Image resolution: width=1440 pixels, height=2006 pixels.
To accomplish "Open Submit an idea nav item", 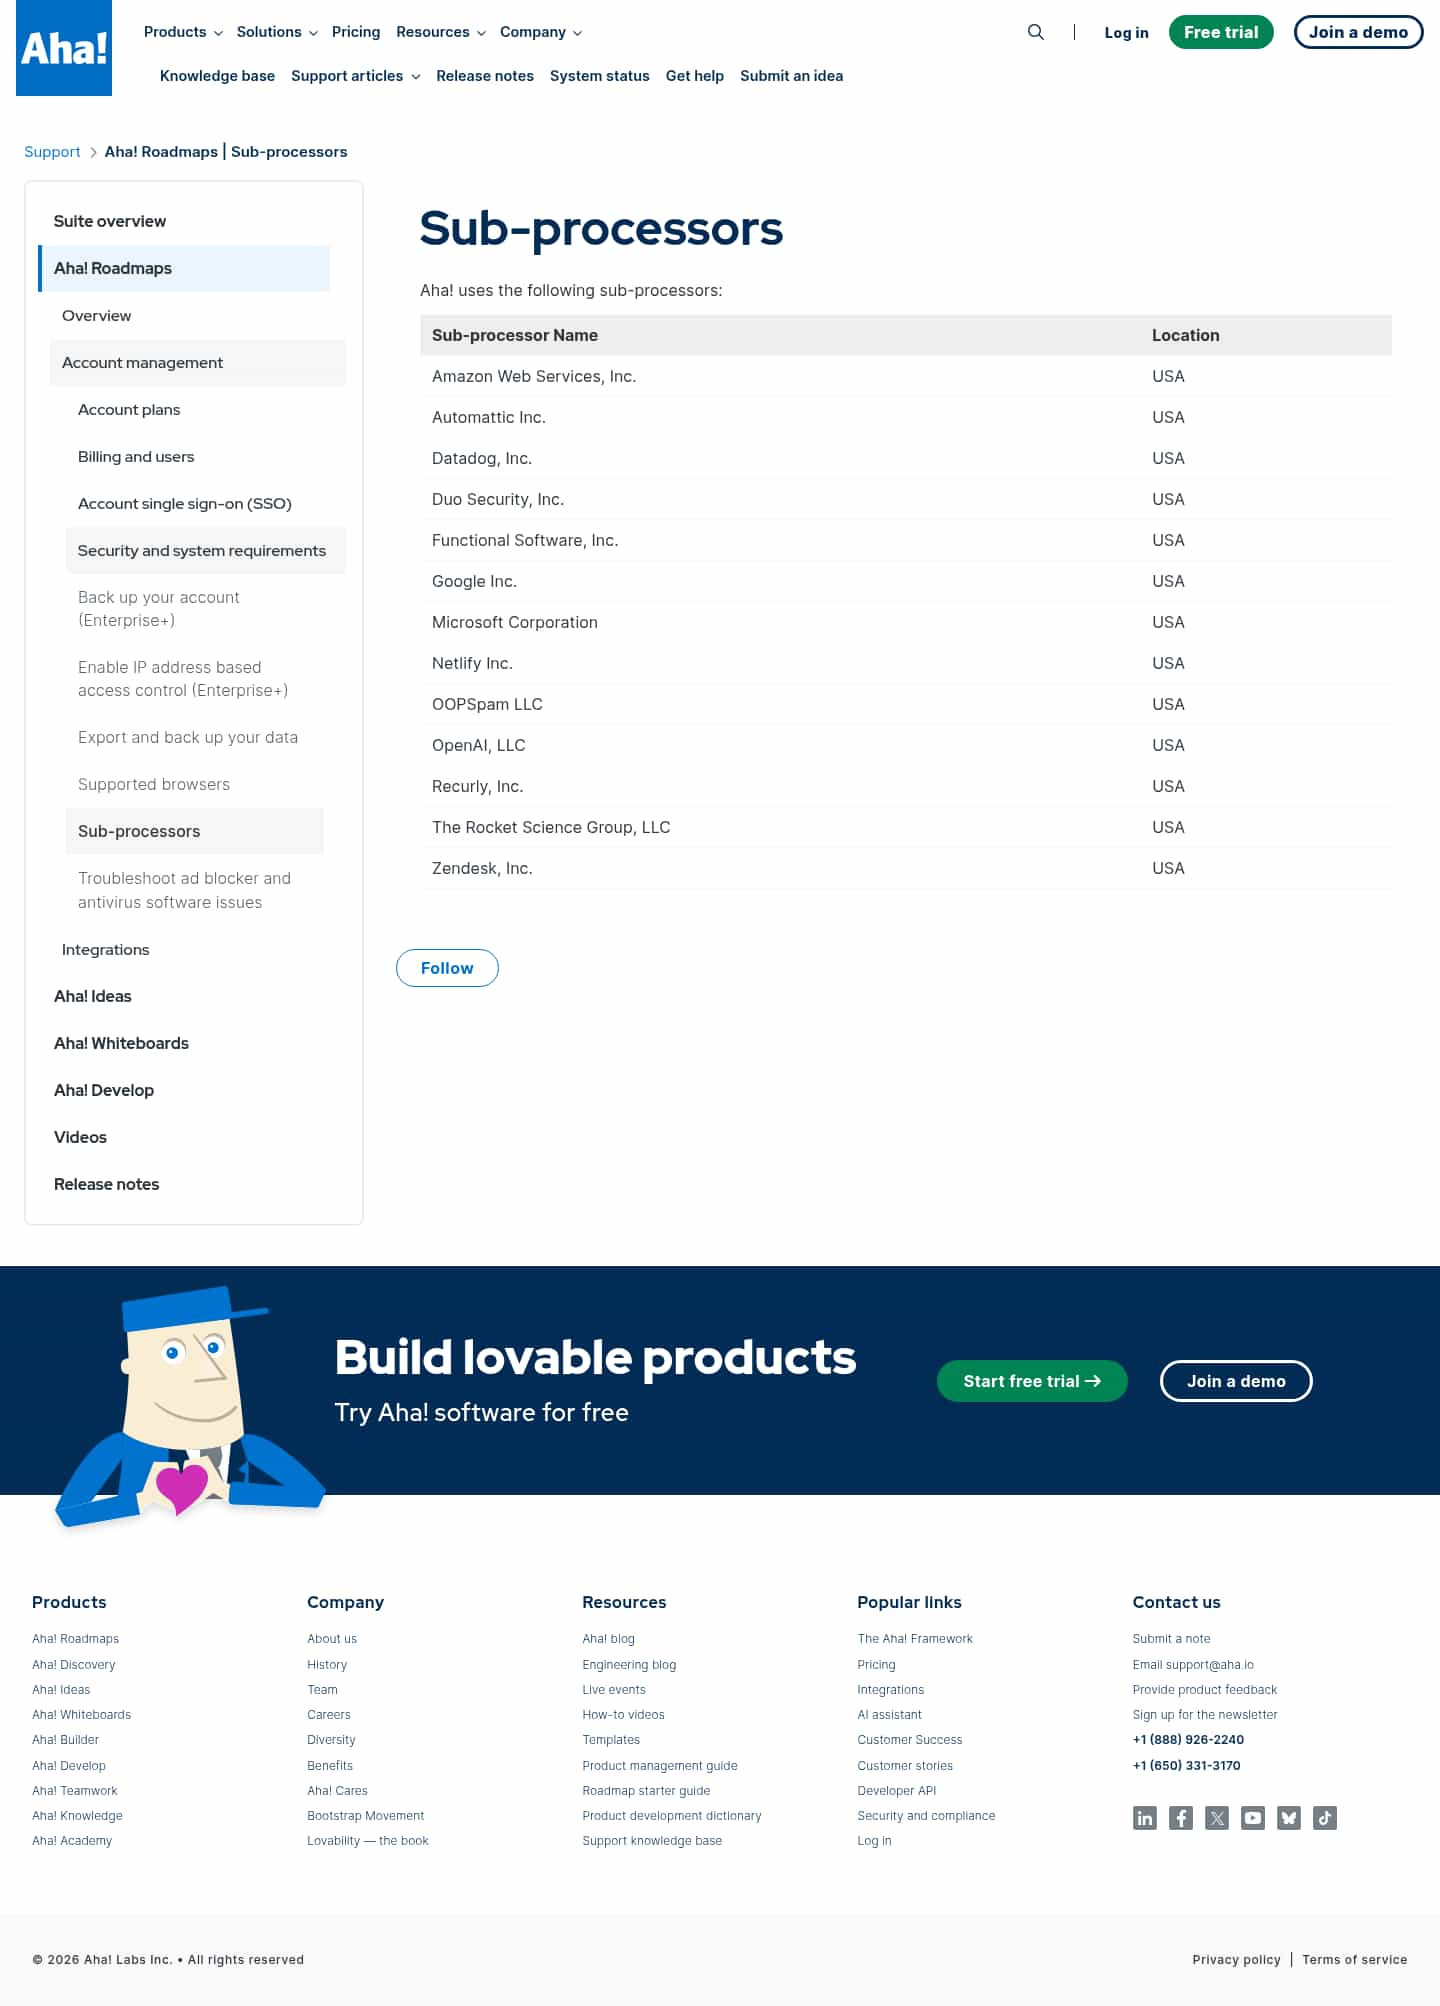I will click(791, 76).
